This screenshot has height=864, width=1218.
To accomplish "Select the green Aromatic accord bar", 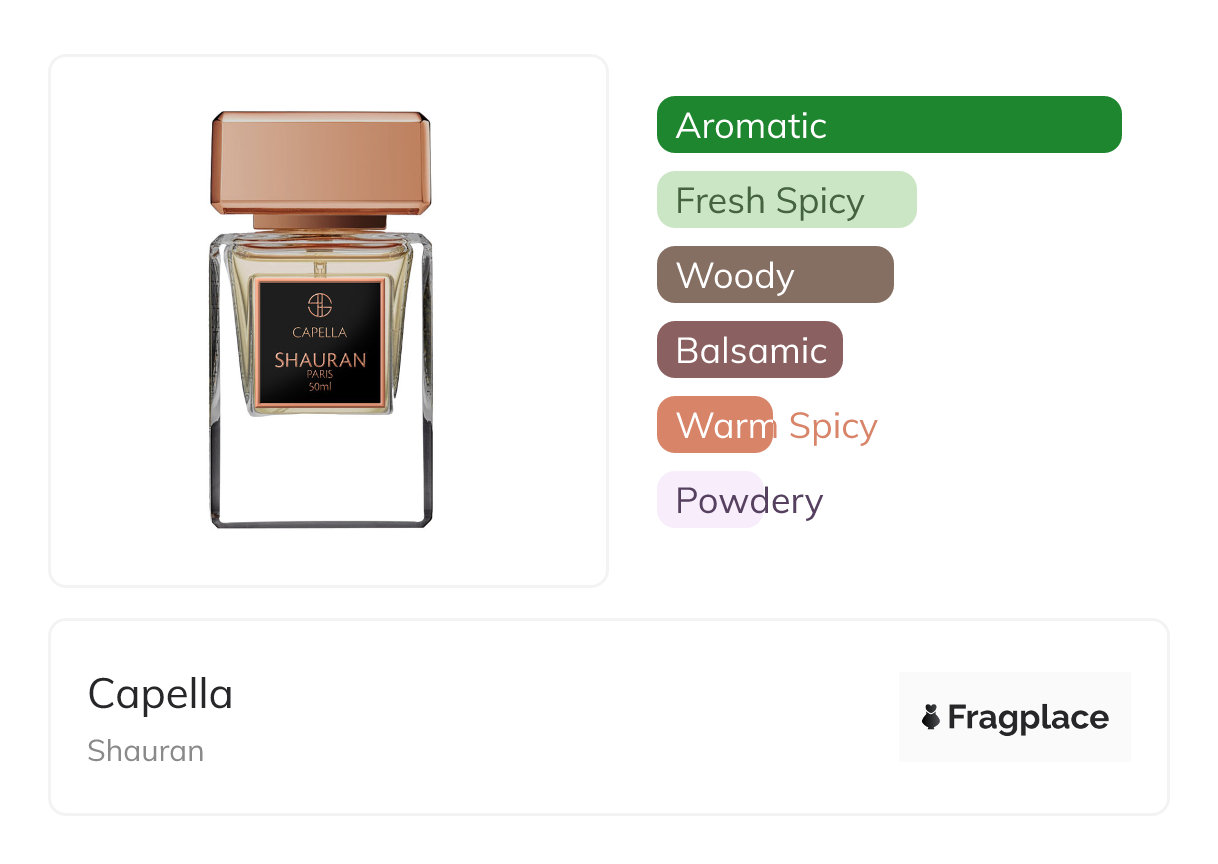I will pyautogui.click(x=888, y=125).
